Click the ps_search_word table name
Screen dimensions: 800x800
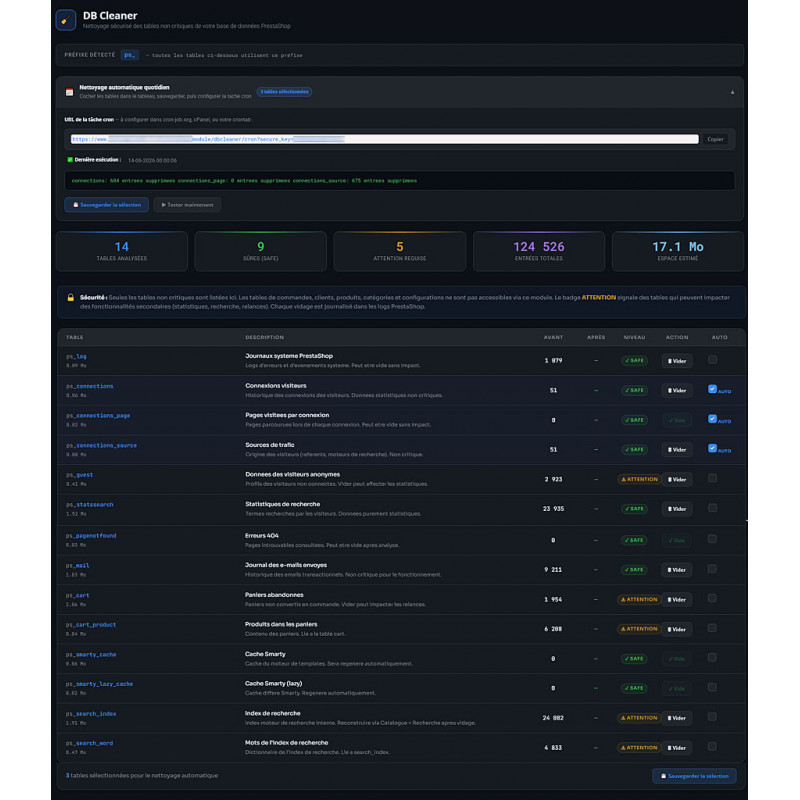click(x=90, y=743)
